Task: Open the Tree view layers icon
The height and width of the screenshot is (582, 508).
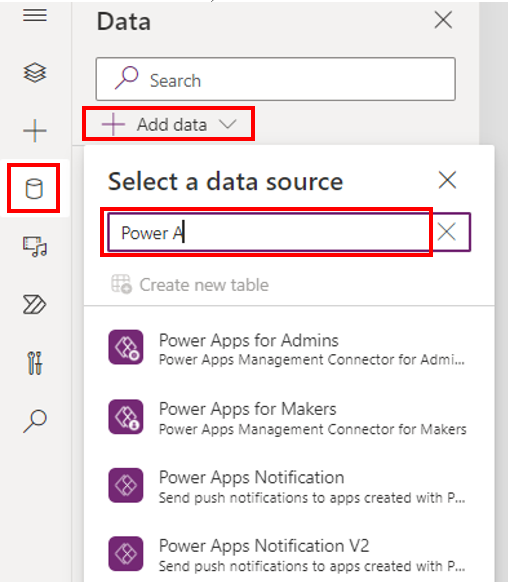Action: coord(35,72)
